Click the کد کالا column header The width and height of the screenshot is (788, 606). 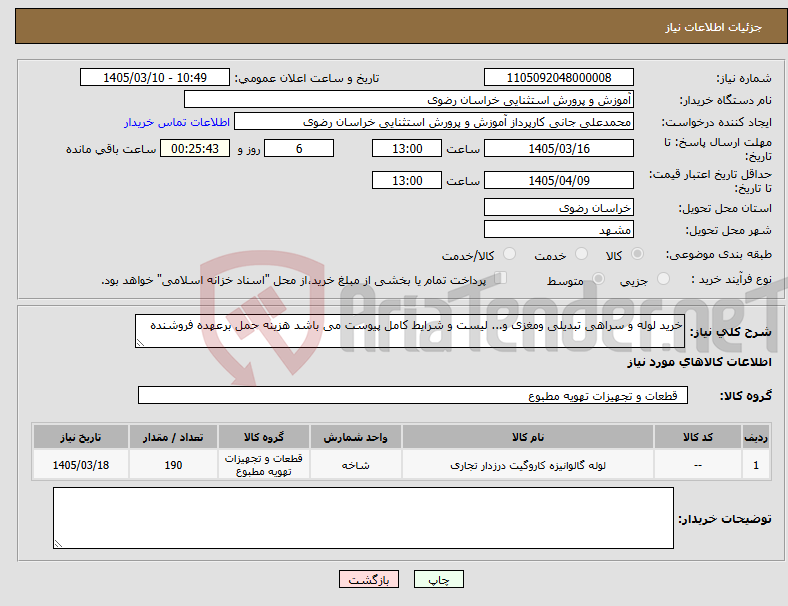[698, 437]
